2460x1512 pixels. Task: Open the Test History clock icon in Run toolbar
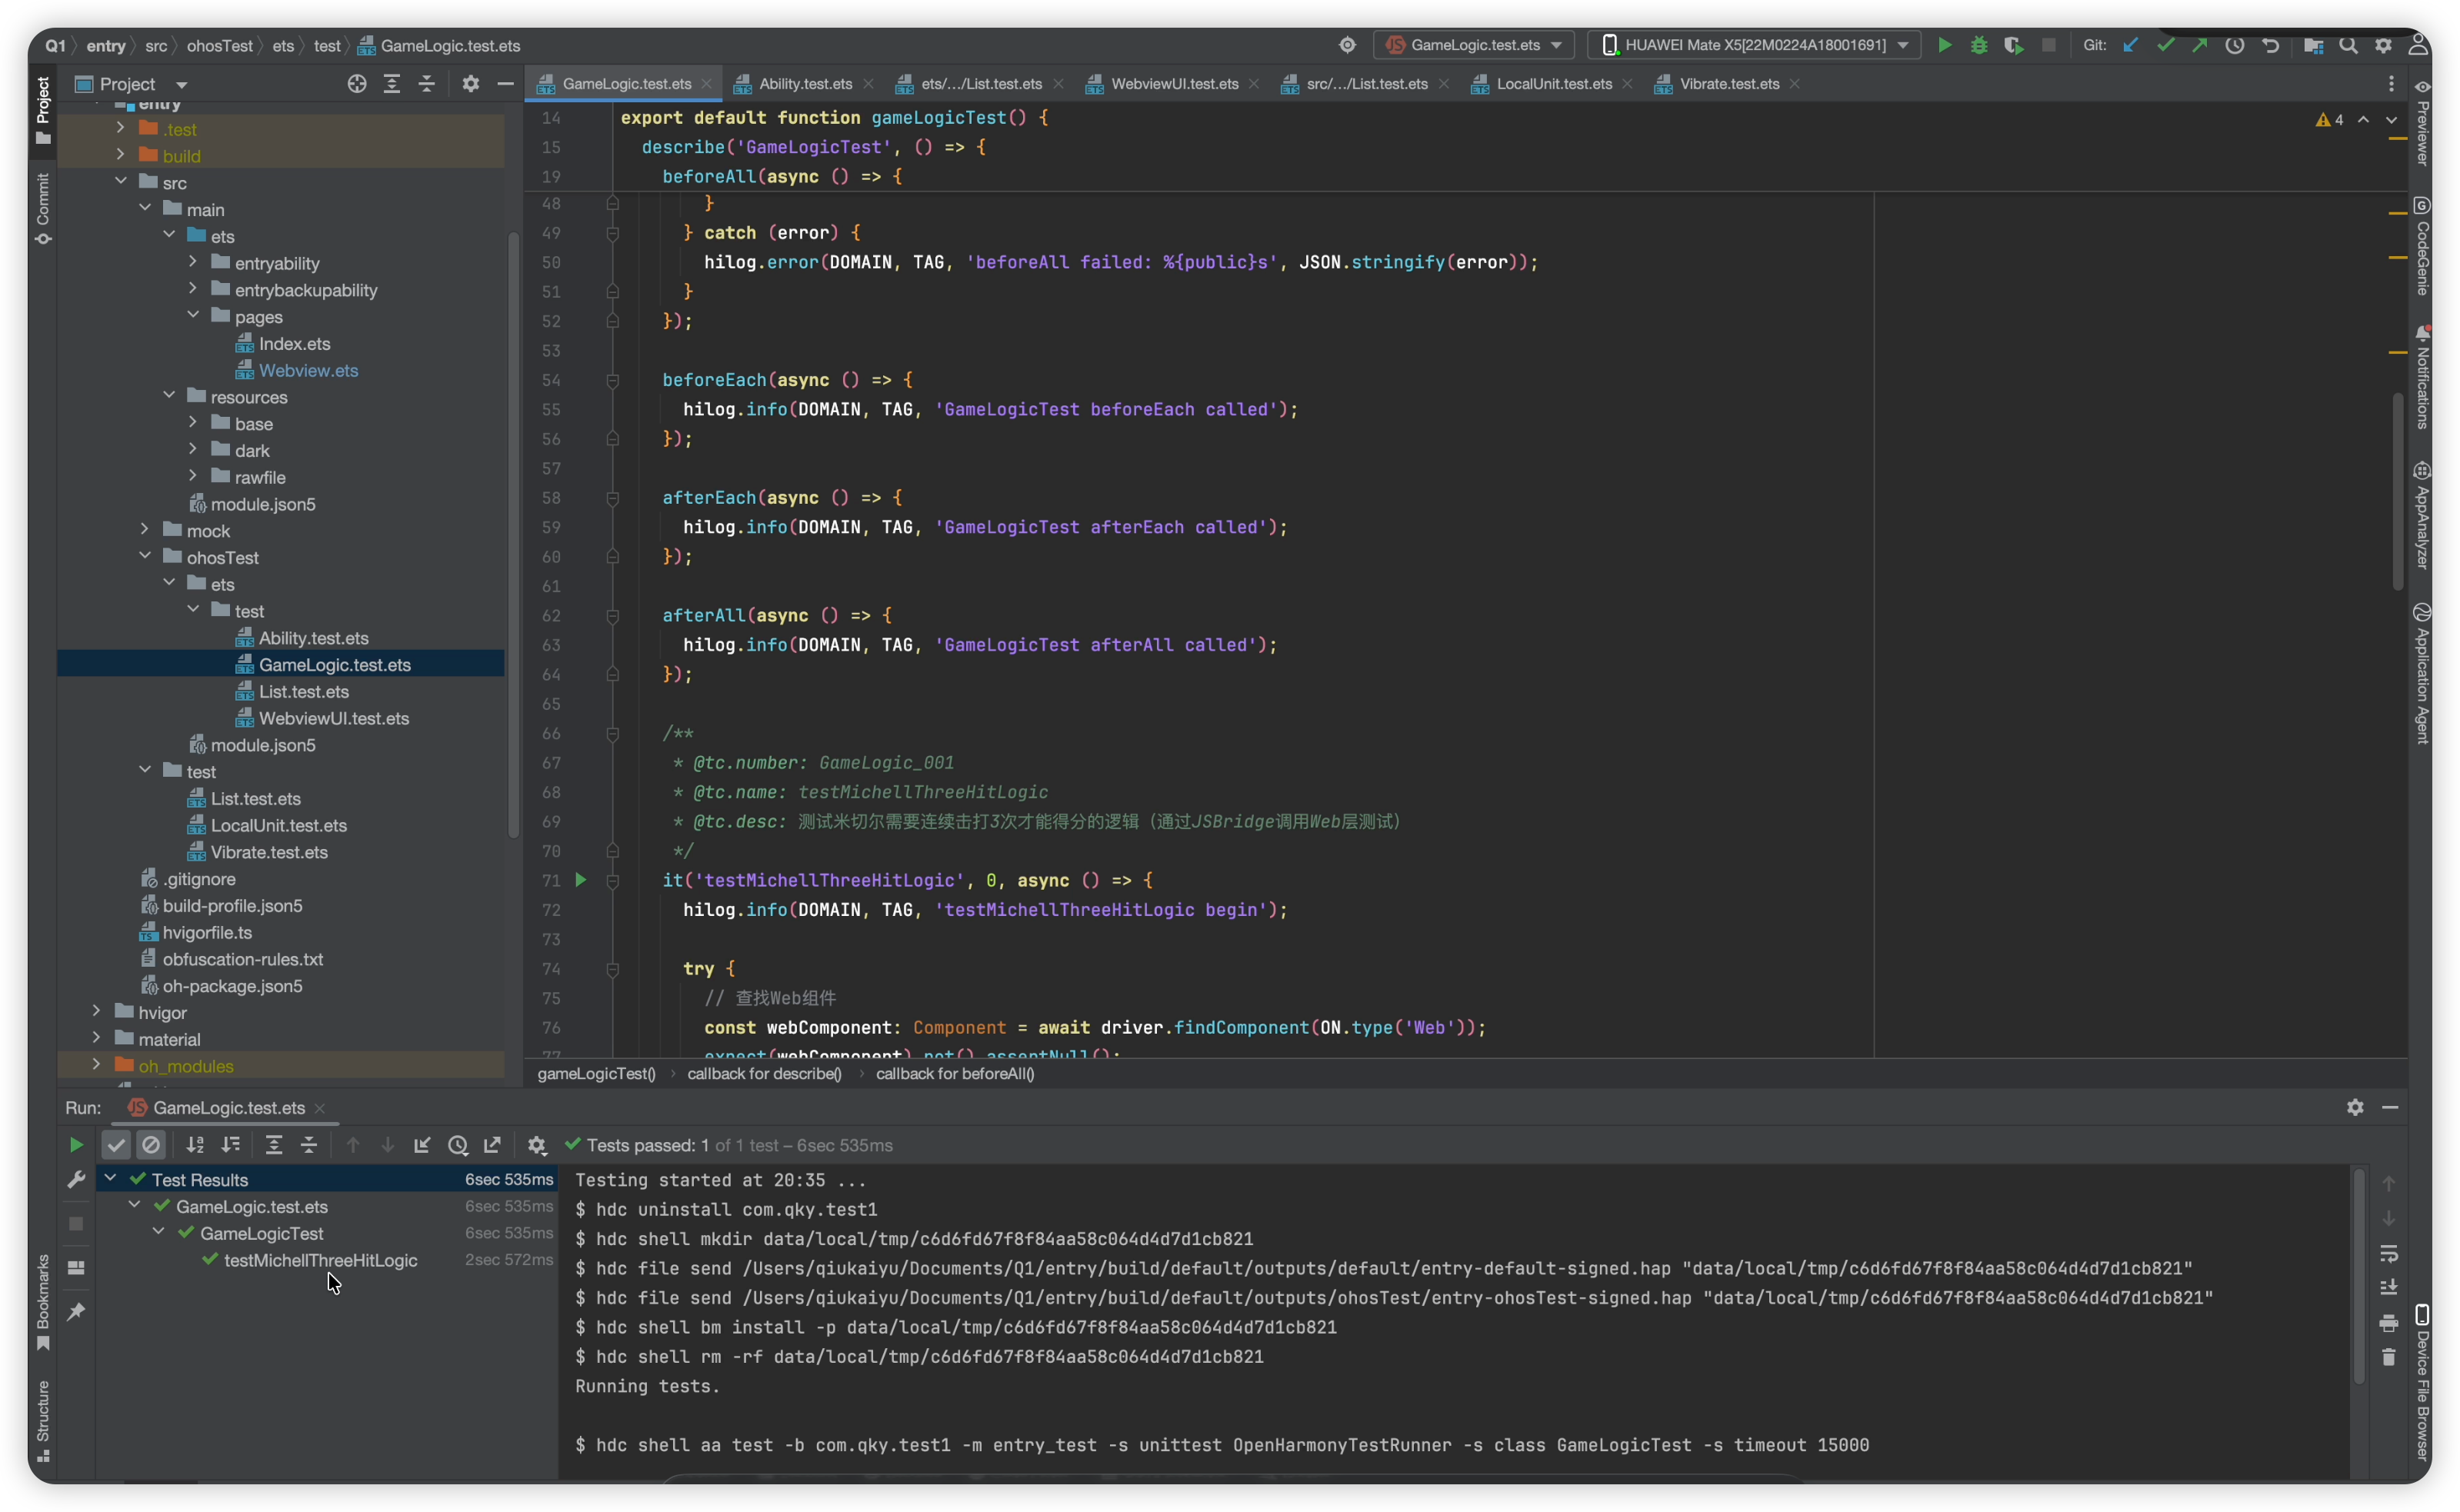pos(458,1145)
